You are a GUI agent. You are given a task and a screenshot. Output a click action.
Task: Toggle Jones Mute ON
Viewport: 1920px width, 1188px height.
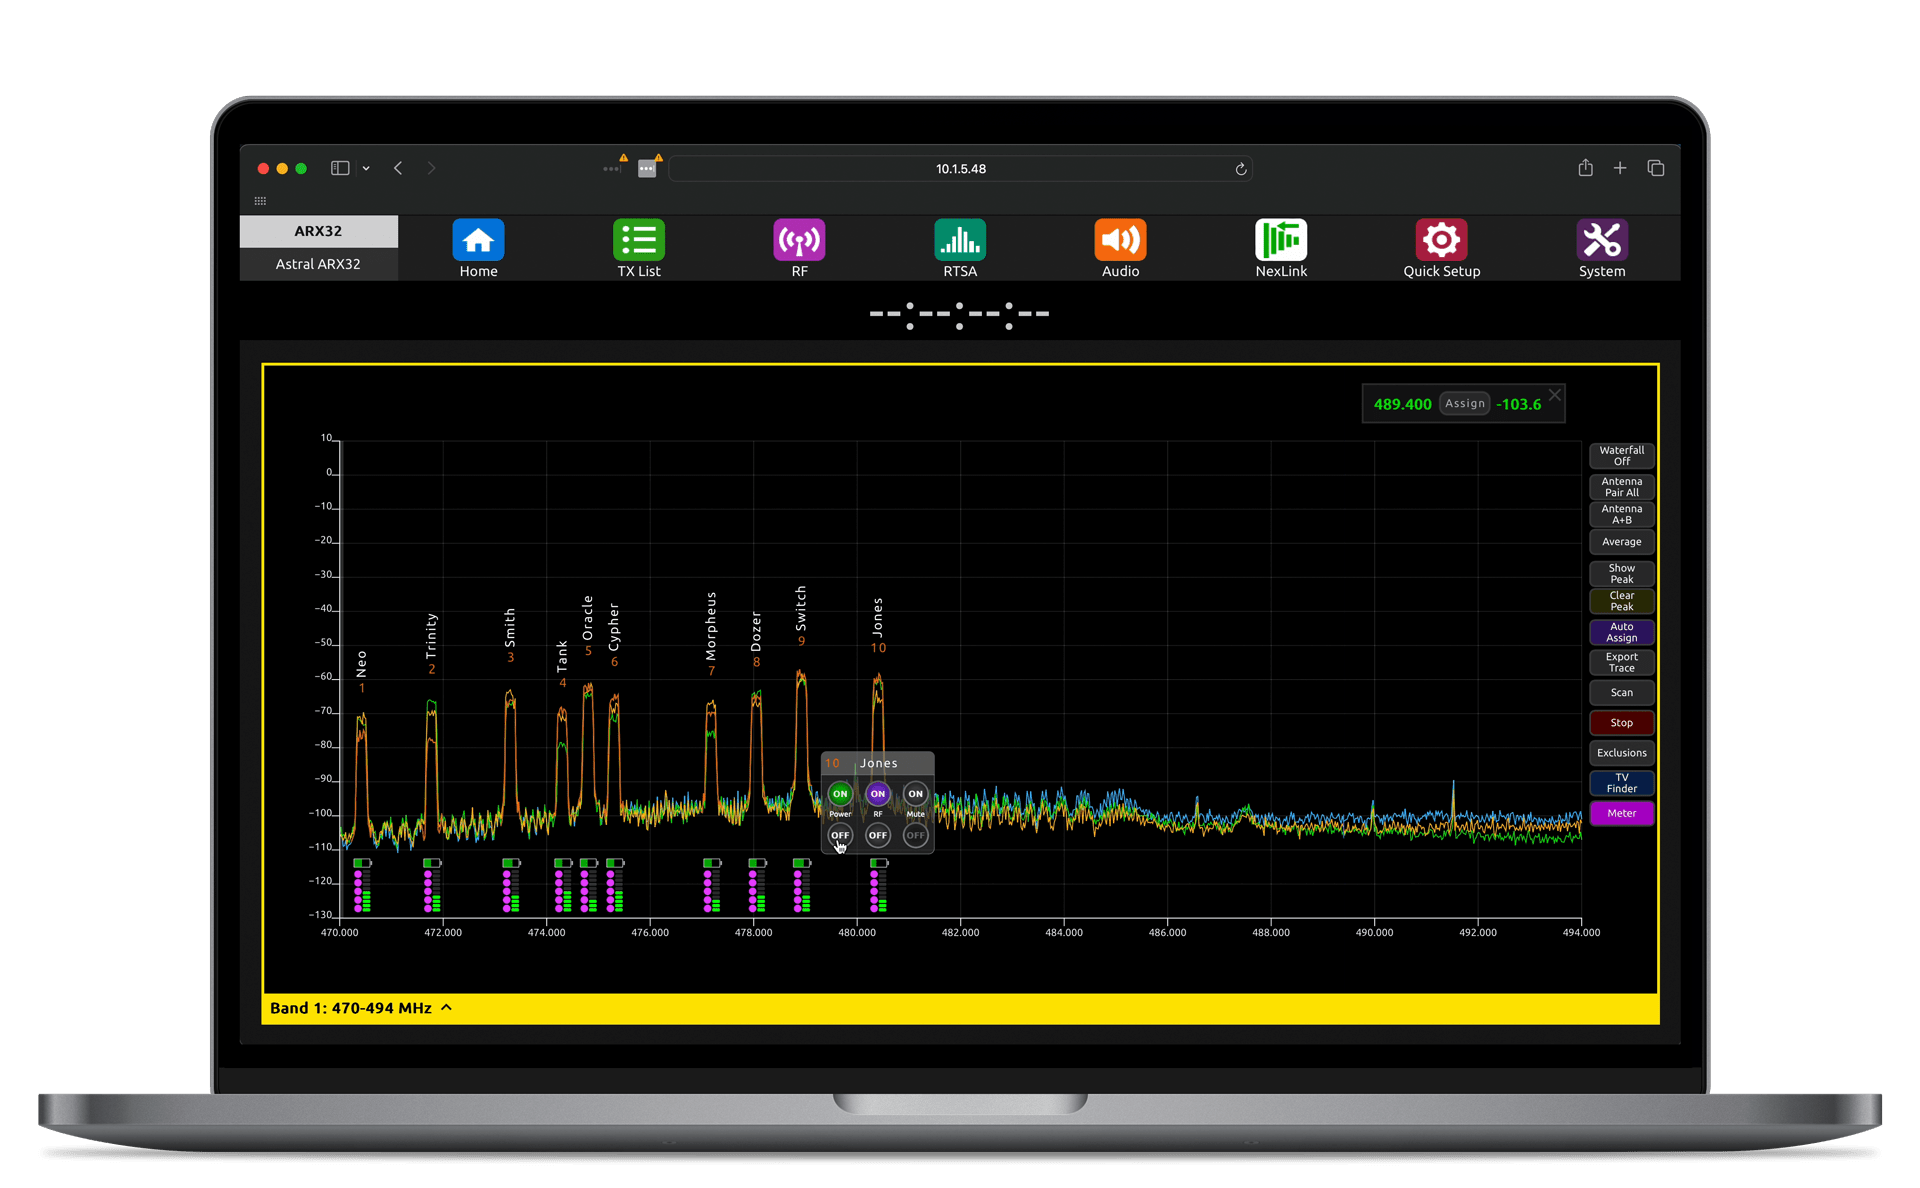point(915,794)
